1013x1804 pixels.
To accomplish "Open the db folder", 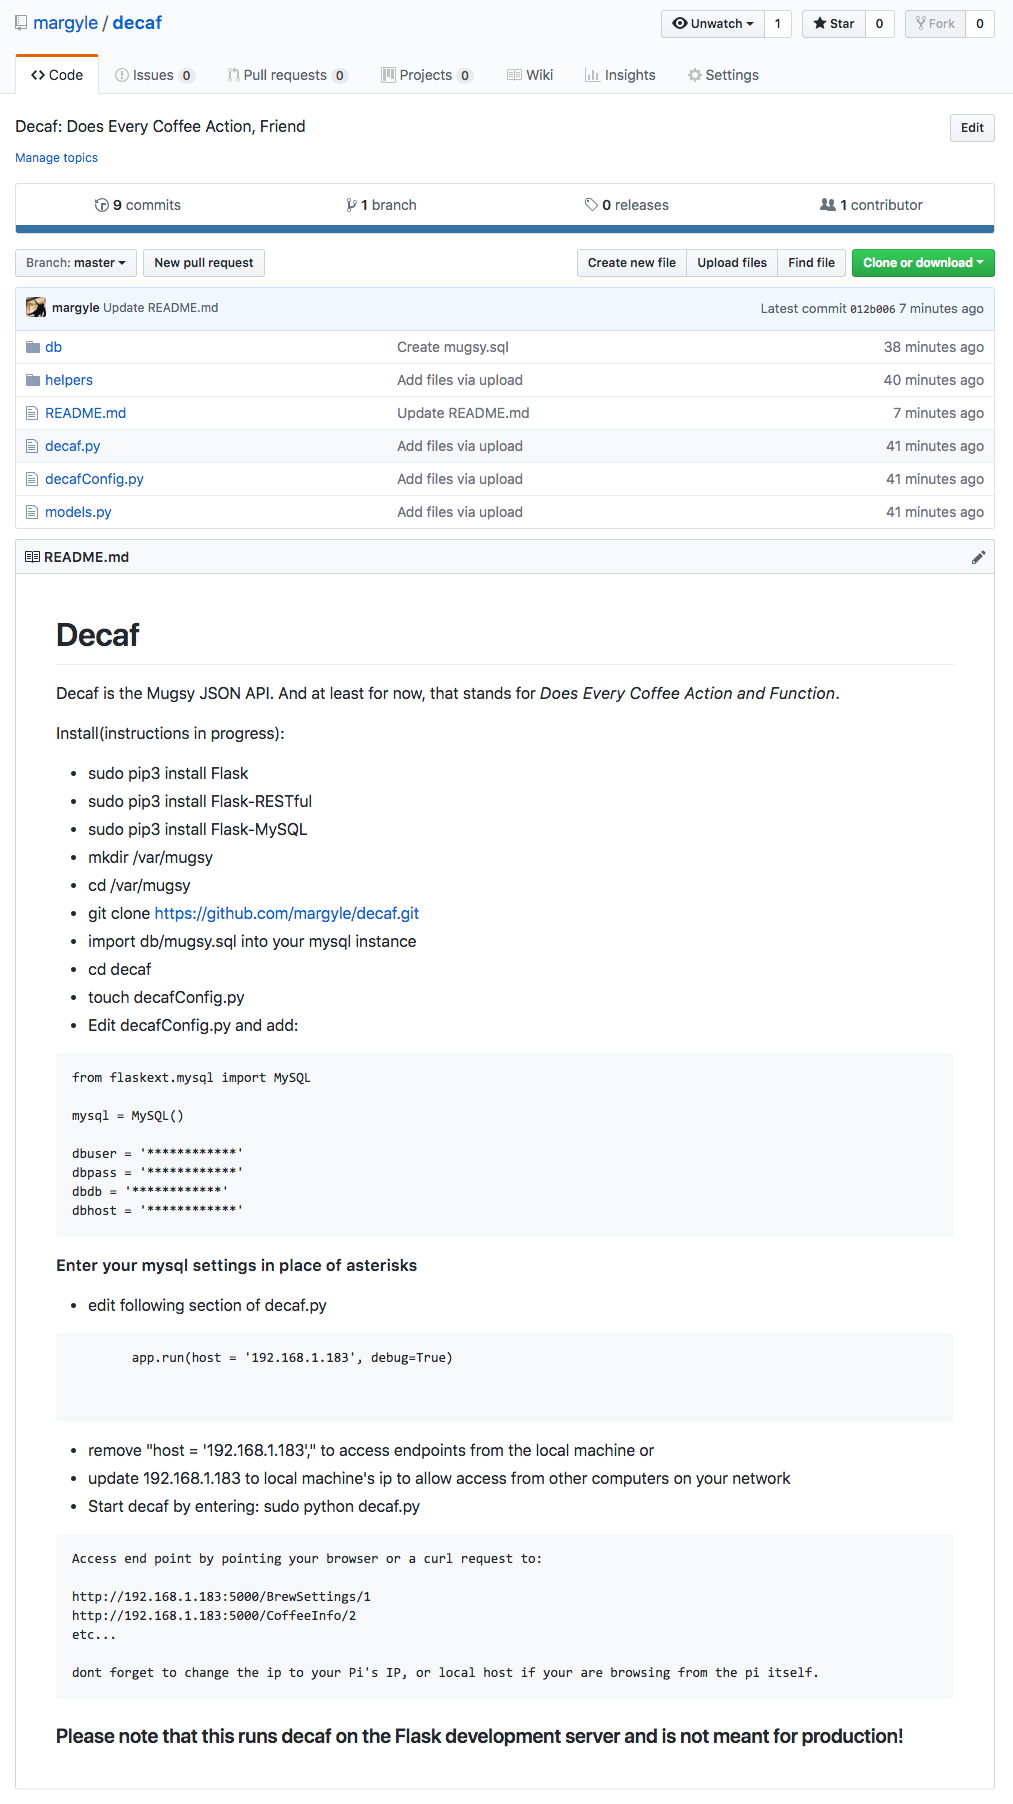I will (53, 347).
